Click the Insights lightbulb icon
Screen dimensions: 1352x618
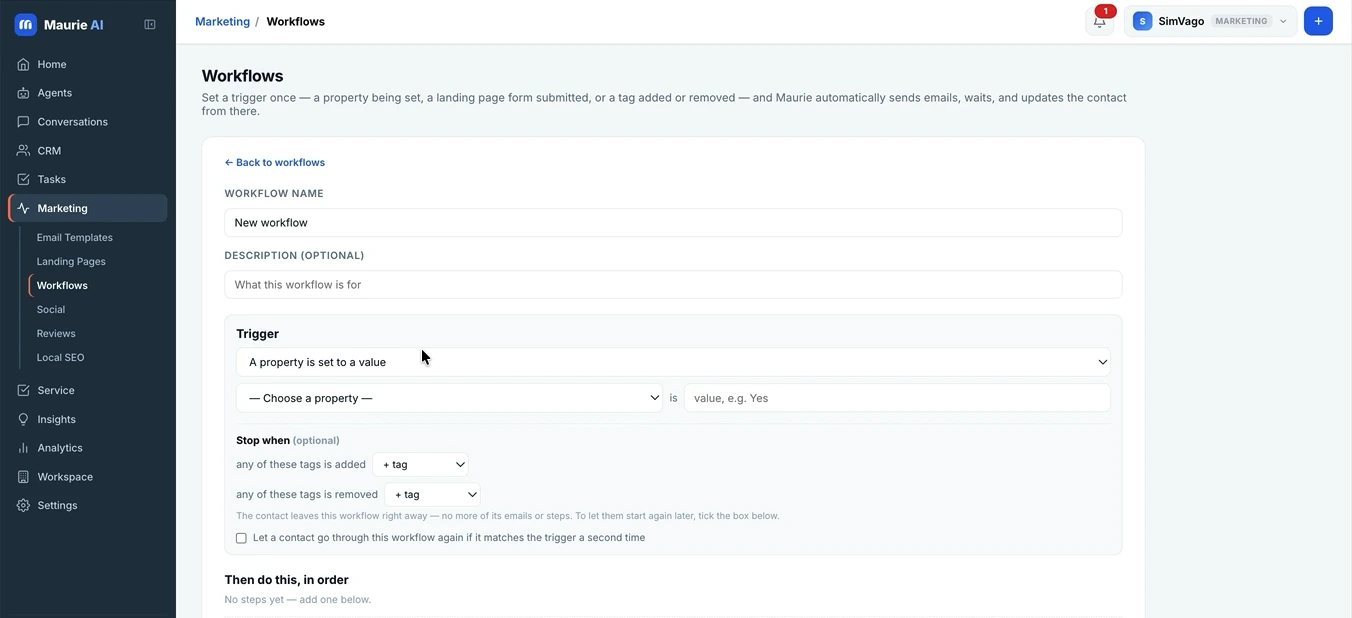(x=23, y=419)
